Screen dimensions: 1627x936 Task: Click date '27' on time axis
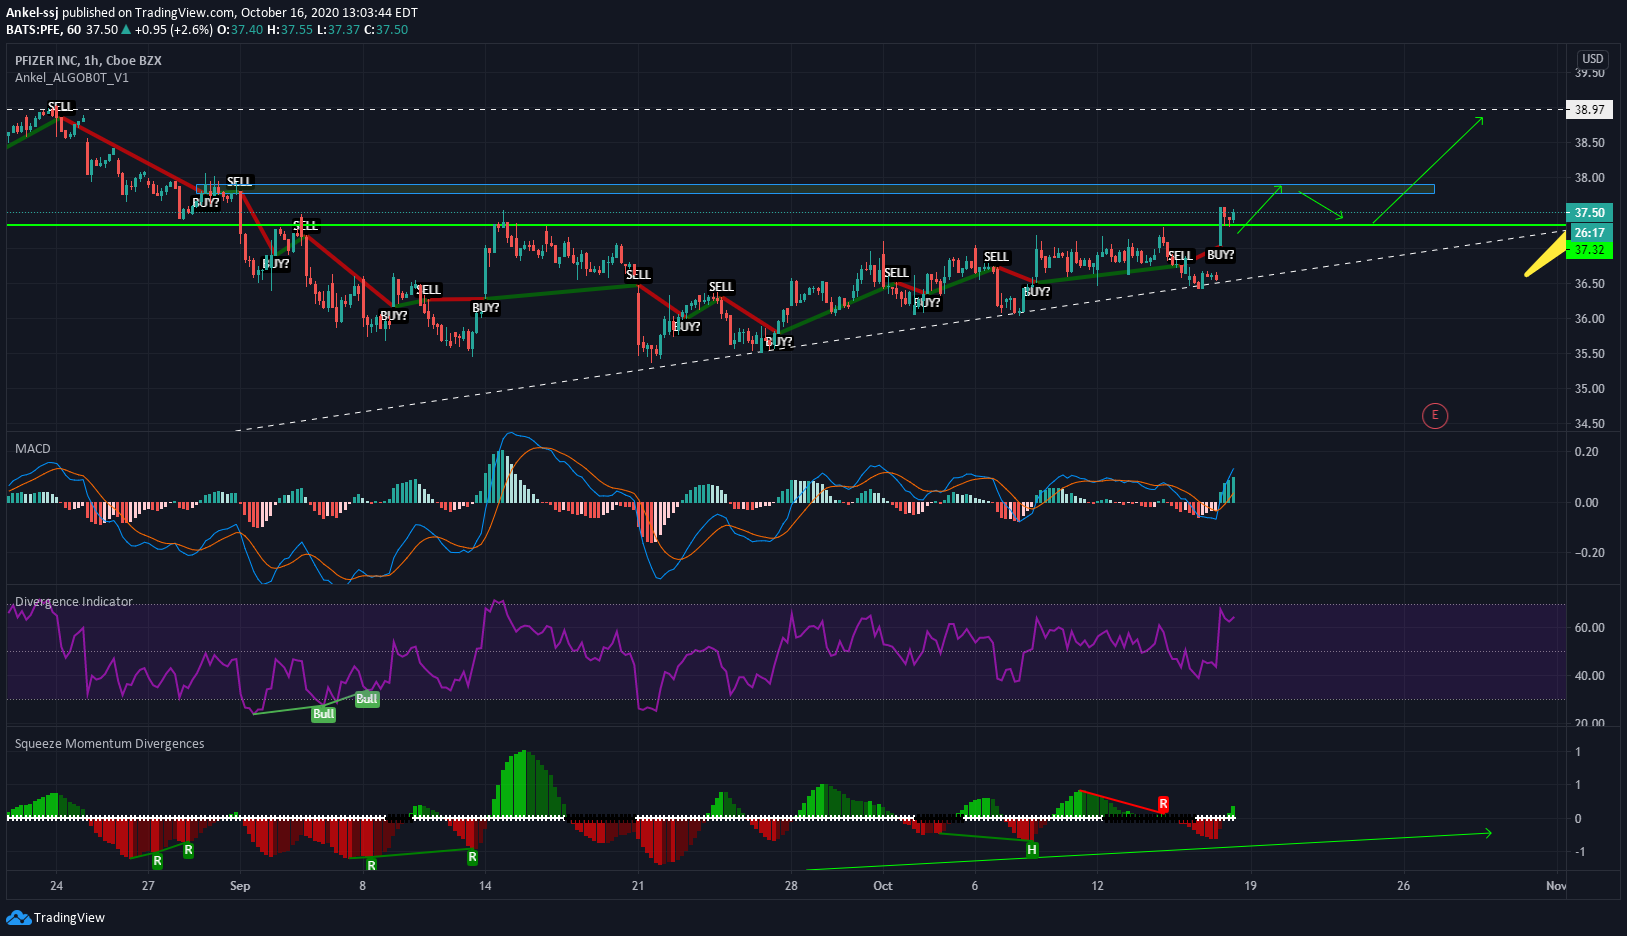click(148, 886)
